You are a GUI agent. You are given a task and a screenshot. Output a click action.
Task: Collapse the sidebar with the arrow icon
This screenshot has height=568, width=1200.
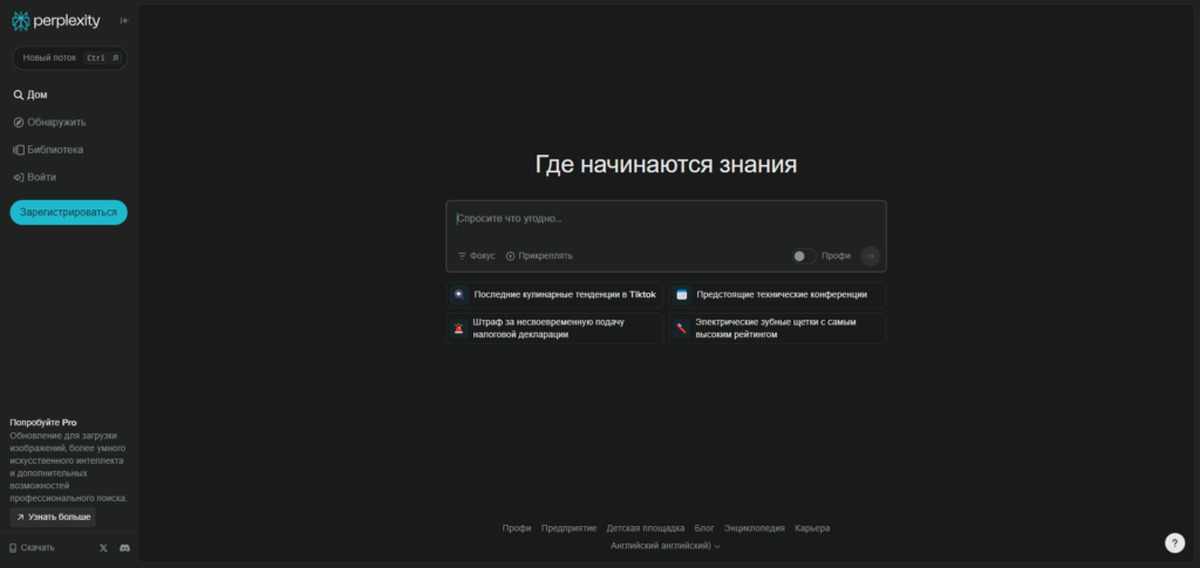(124, 20)
